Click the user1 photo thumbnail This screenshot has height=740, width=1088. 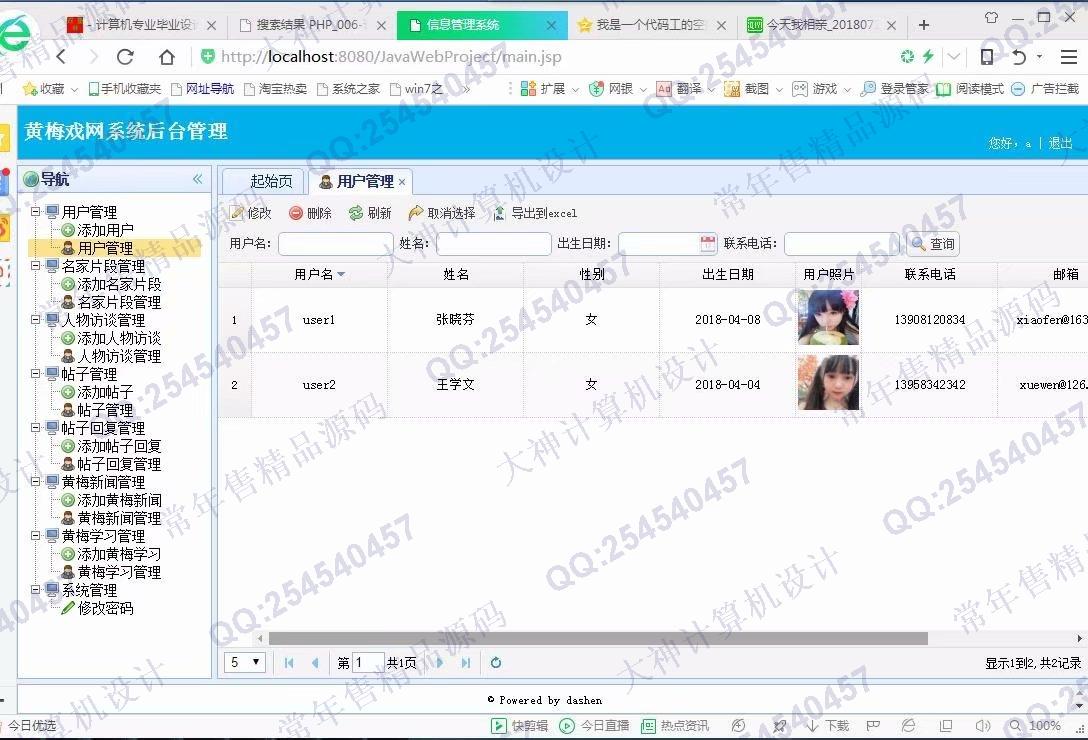click(828, 318)
